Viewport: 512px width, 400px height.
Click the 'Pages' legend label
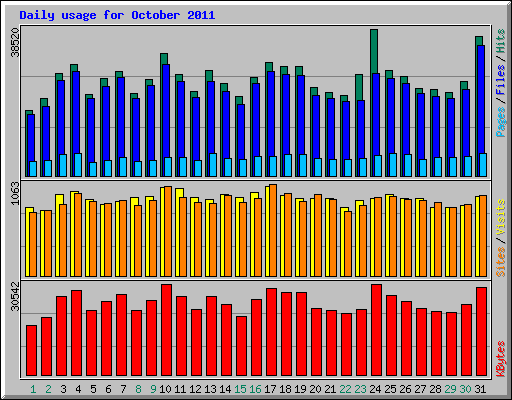501,122
